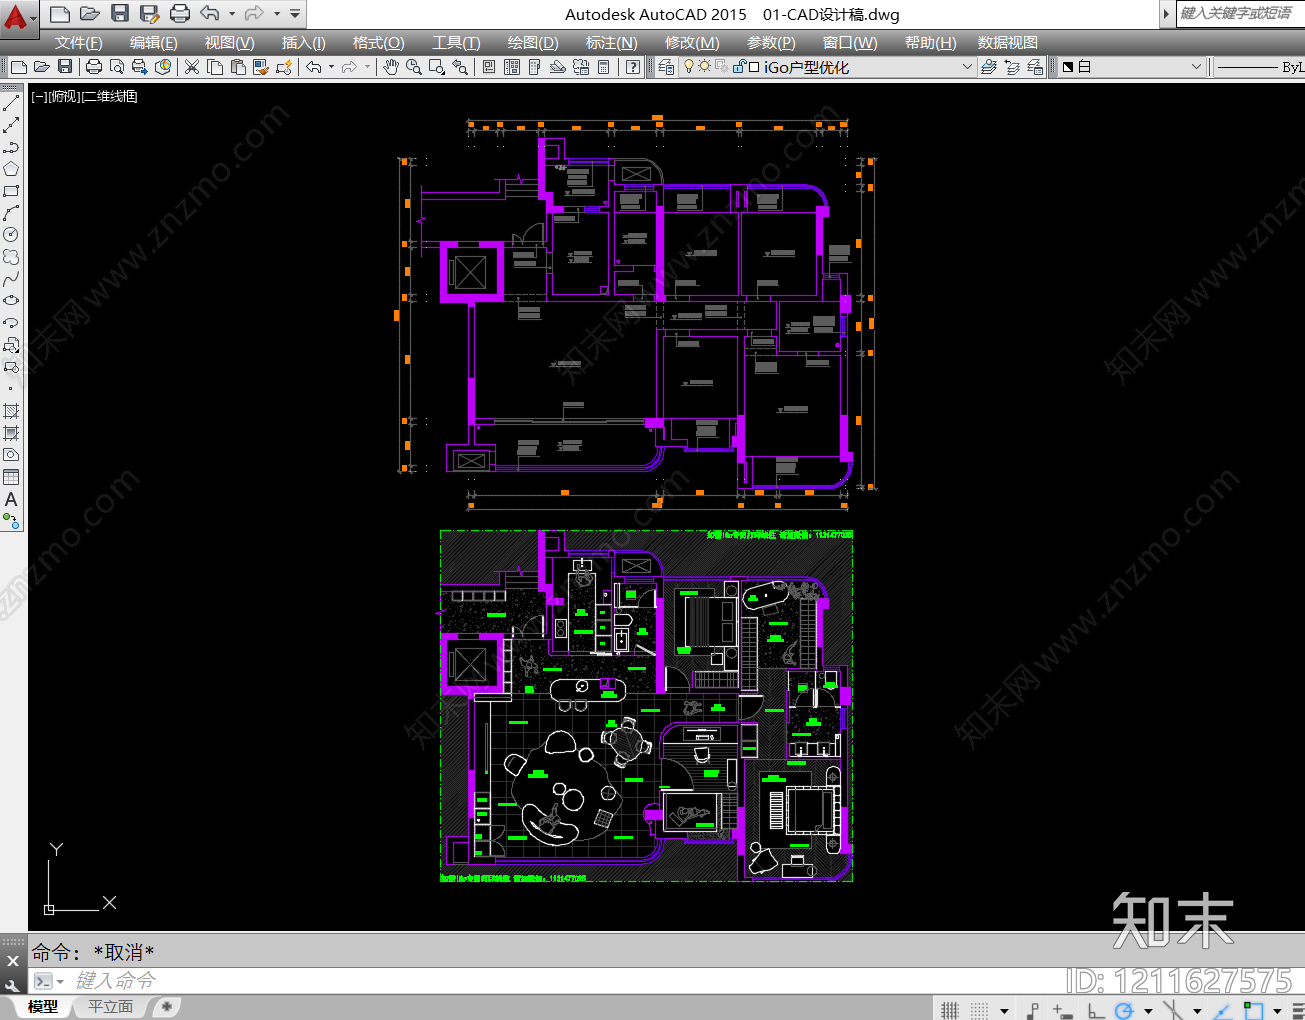This screenshot has height=1020, width=1305.
Task: Open the QuickCalc calculator icon
Action: click(x=603, y=67)
